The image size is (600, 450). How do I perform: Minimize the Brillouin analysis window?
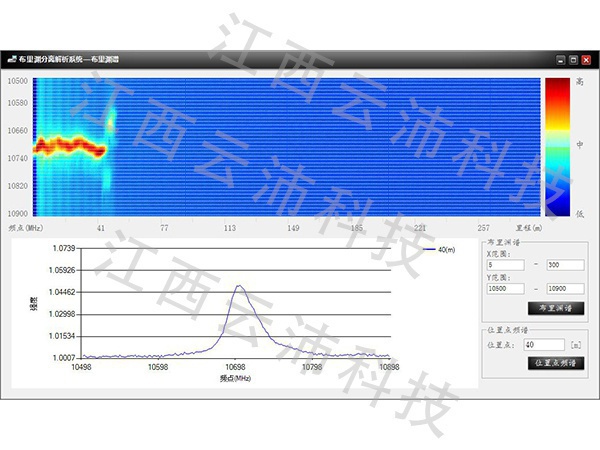pyautogui.click(x=561, y=60)
